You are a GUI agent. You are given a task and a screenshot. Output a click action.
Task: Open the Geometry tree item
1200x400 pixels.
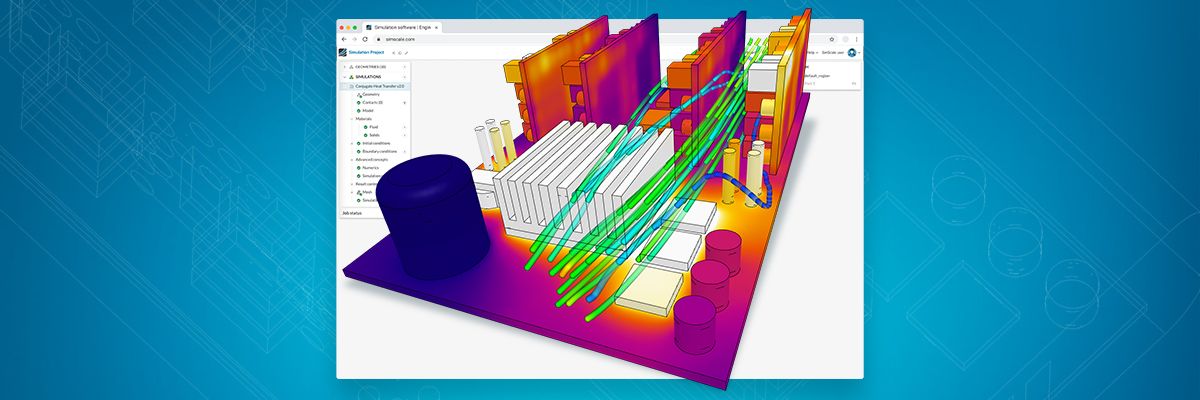tap(370, 94)
